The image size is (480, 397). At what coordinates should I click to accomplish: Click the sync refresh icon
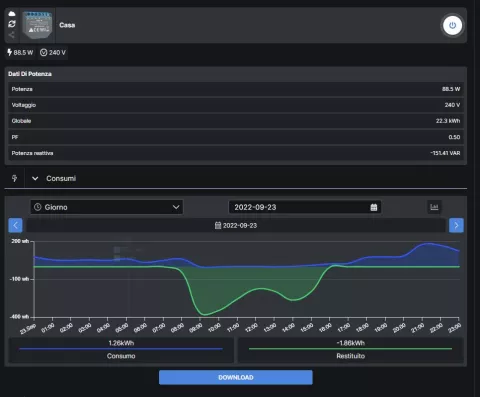[x=12, y=24]
